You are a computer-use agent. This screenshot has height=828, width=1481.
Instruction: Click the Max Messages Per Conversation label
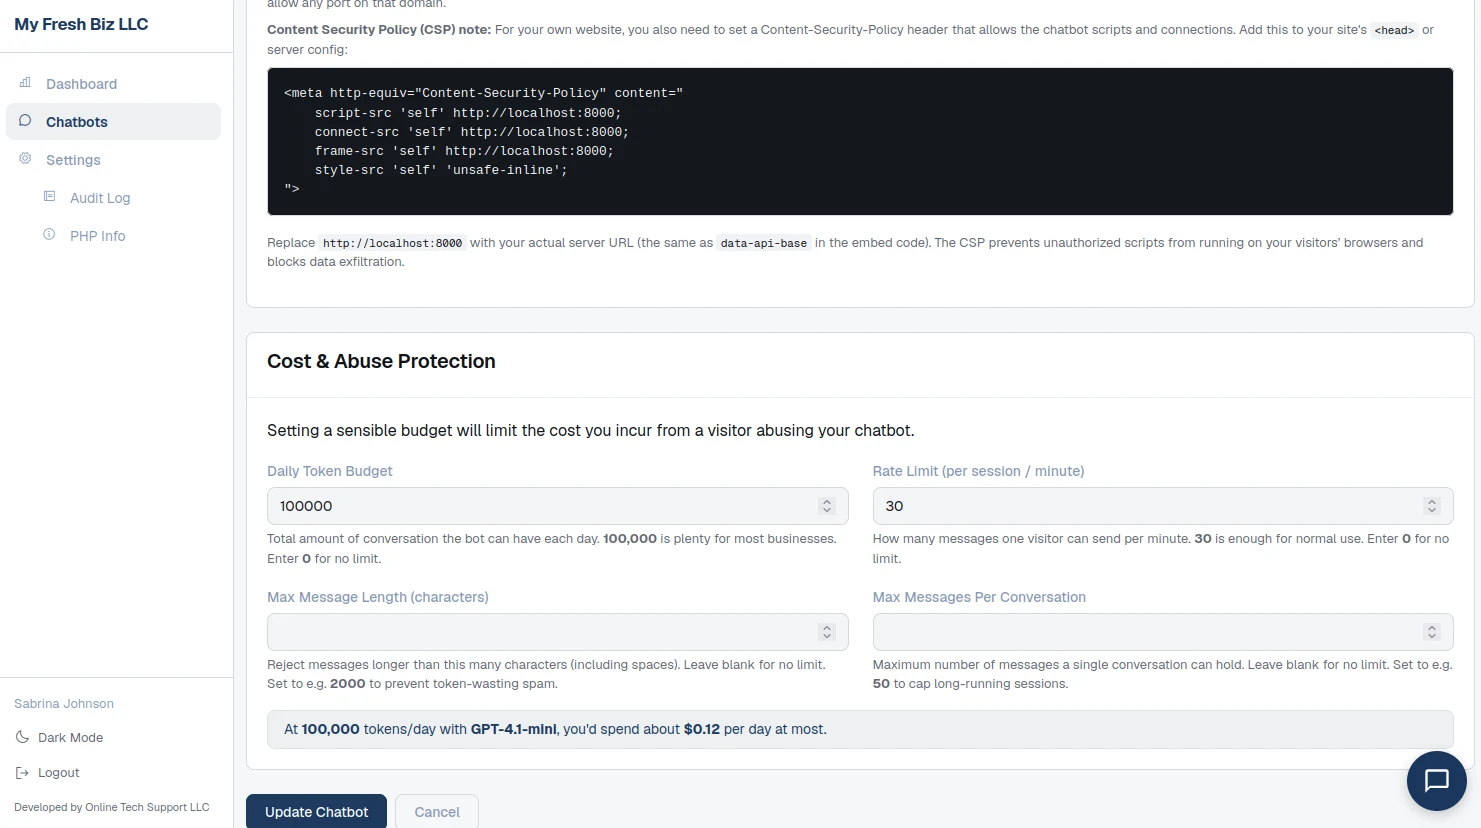979,597
